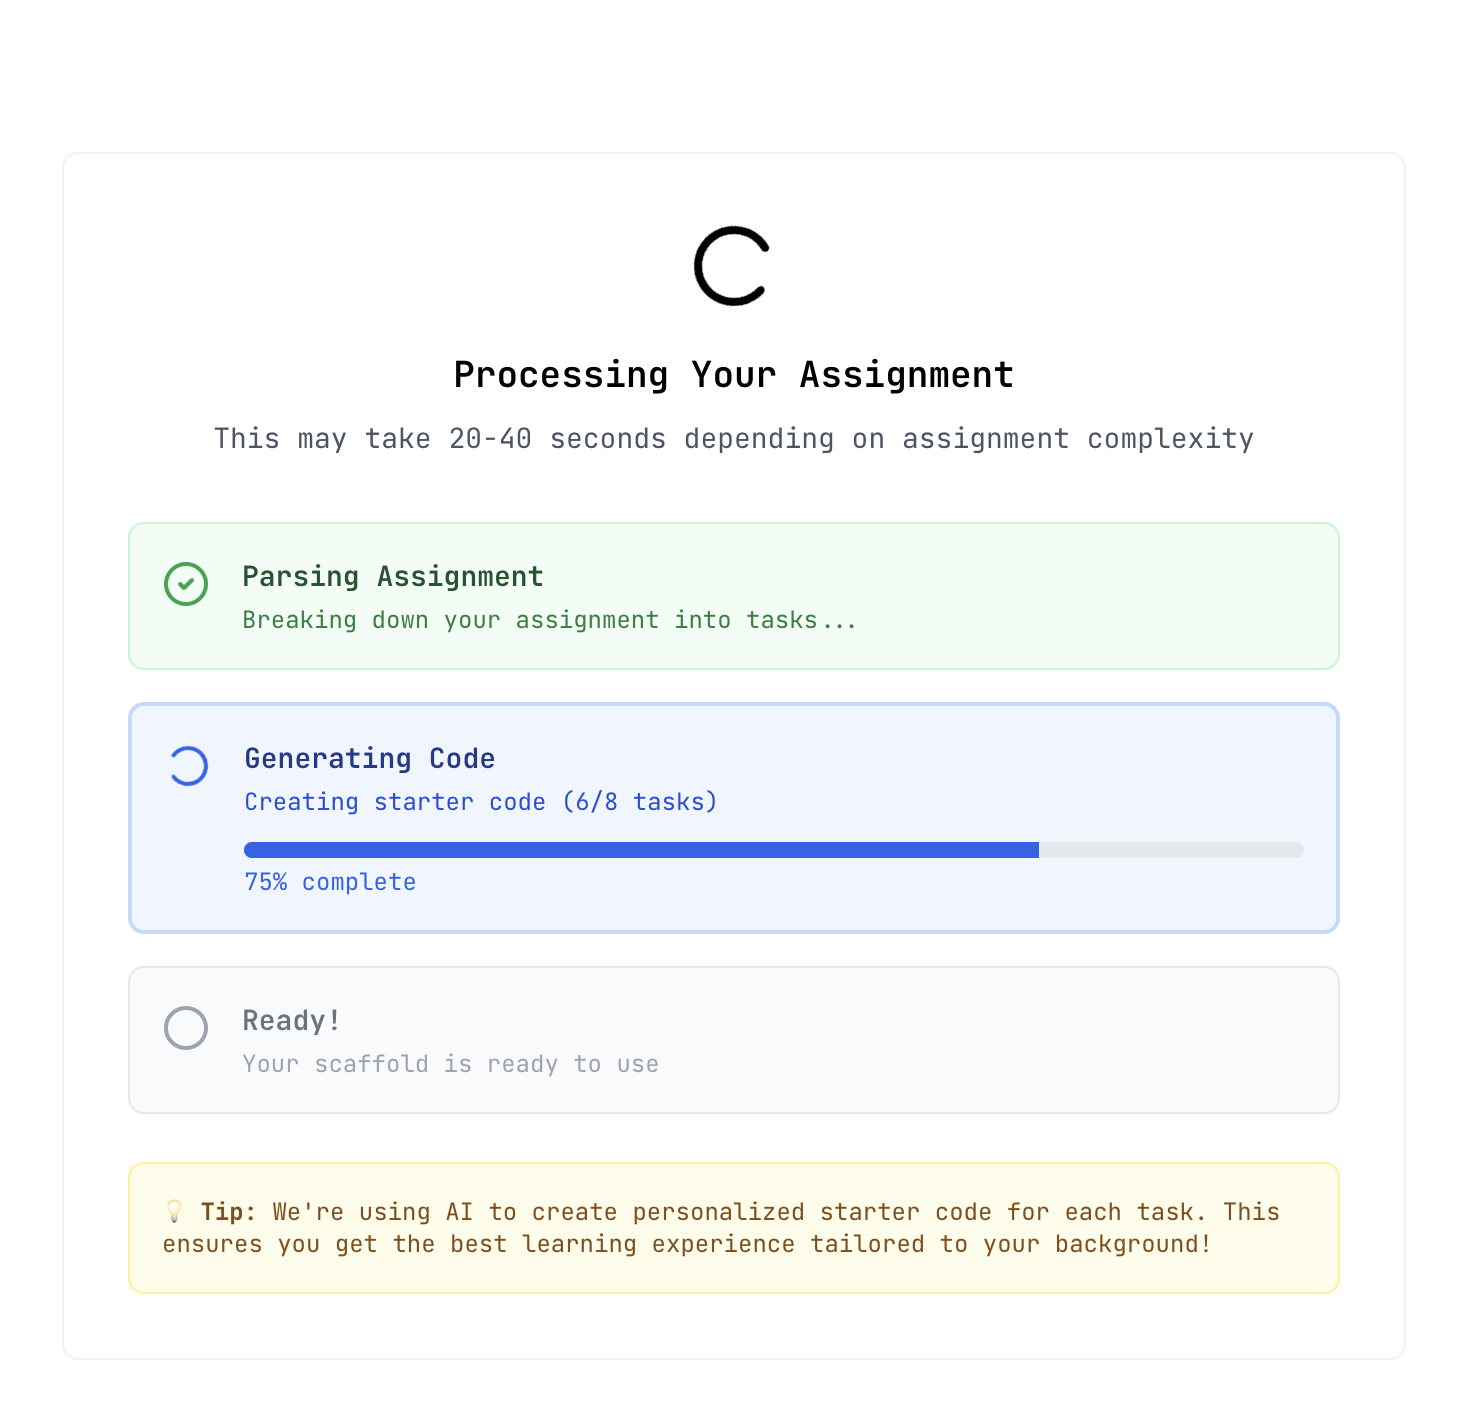The image size is (1466, 1414).
Task: Click the gray Ready! card background
Action: [x=1000, y=1040]
